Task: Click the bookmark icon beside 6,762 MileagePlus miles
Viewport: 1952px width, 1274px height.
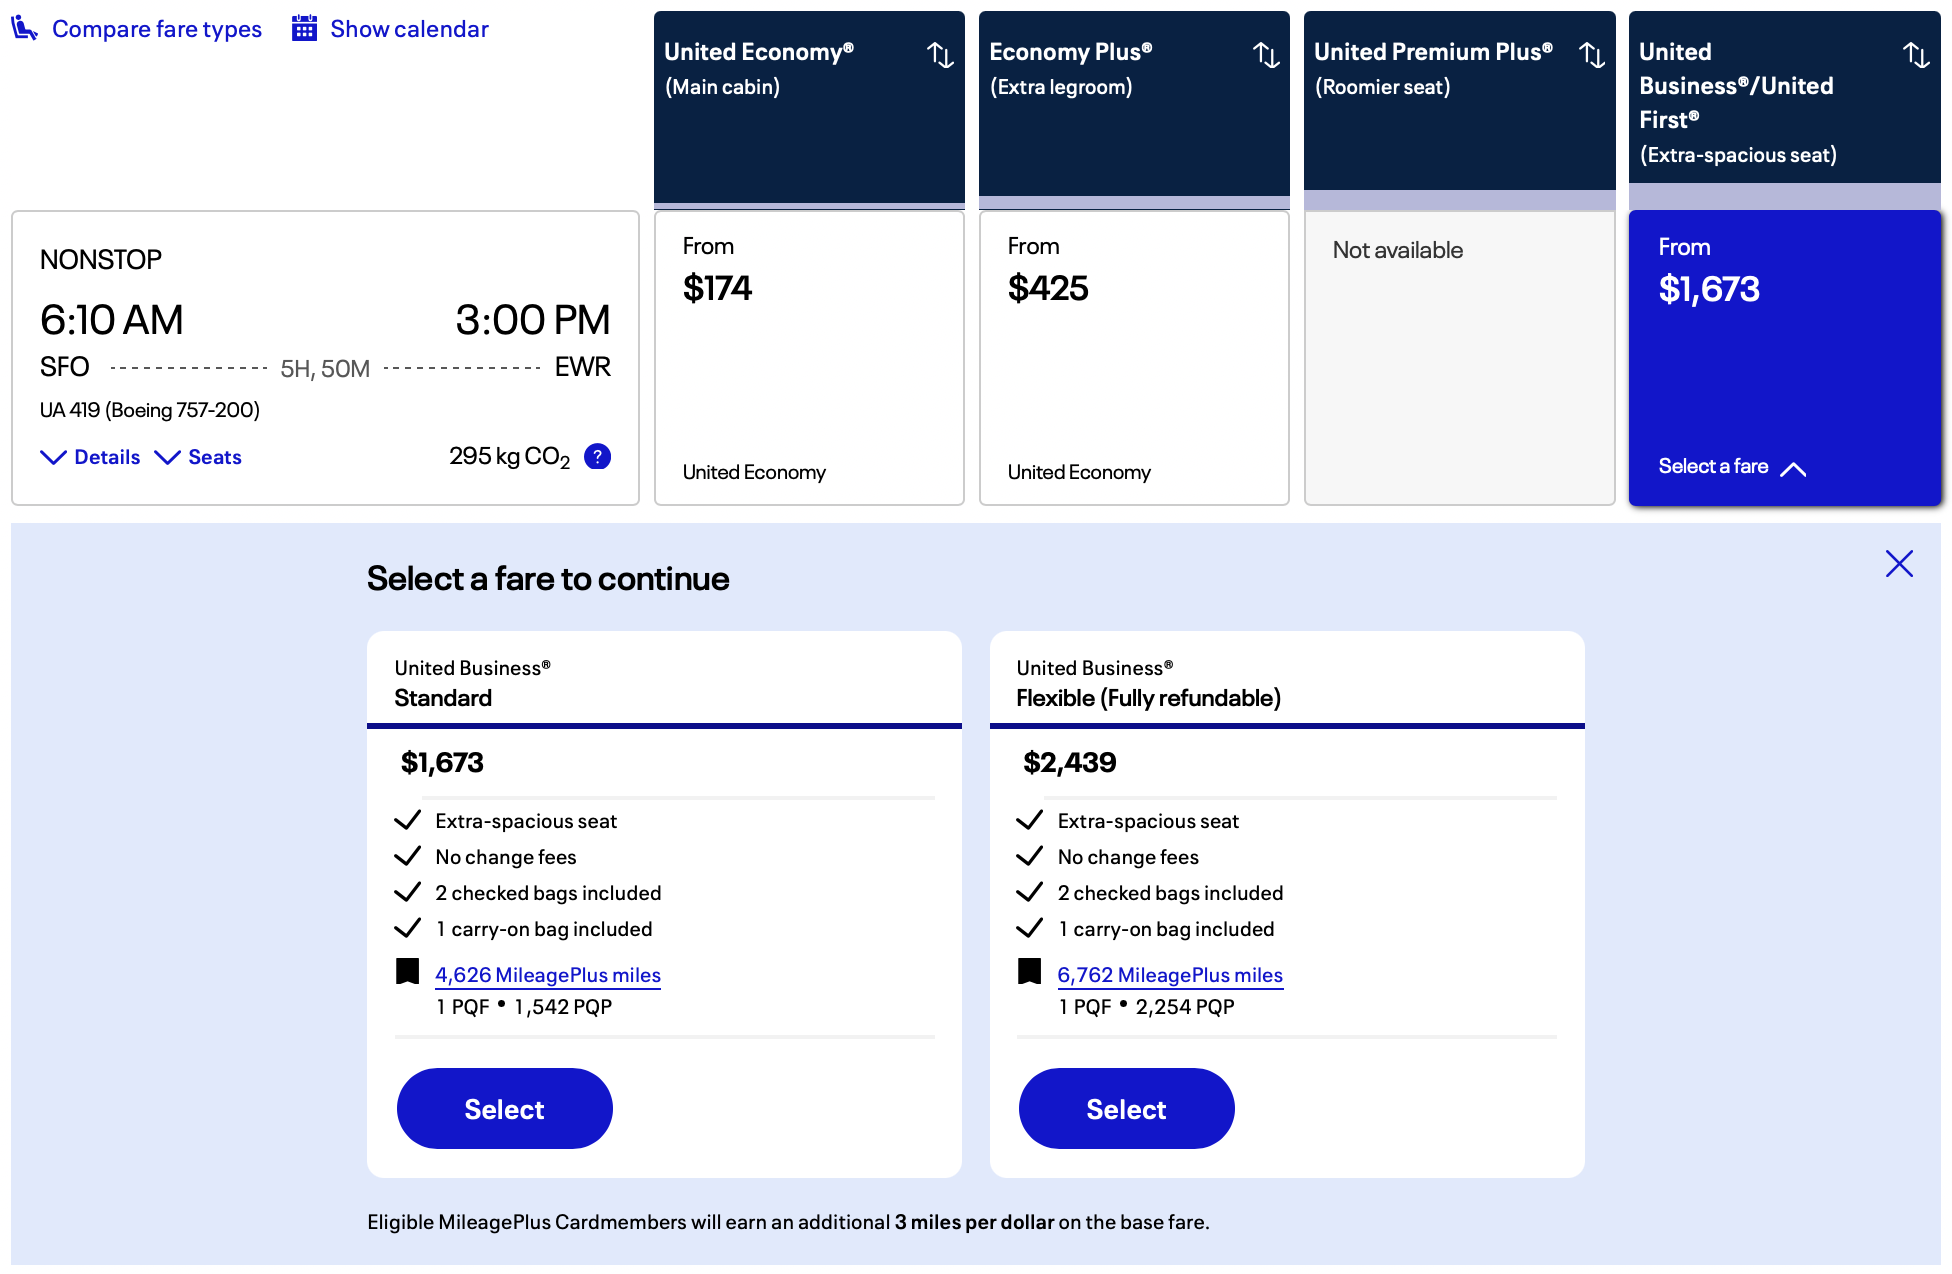Action: point(1028,971)
